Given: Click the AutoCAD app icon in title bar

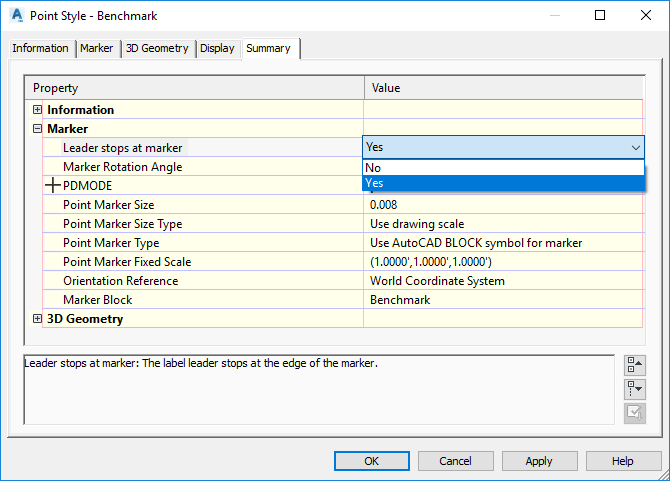Looking at the screenshot, I should 17,16.
